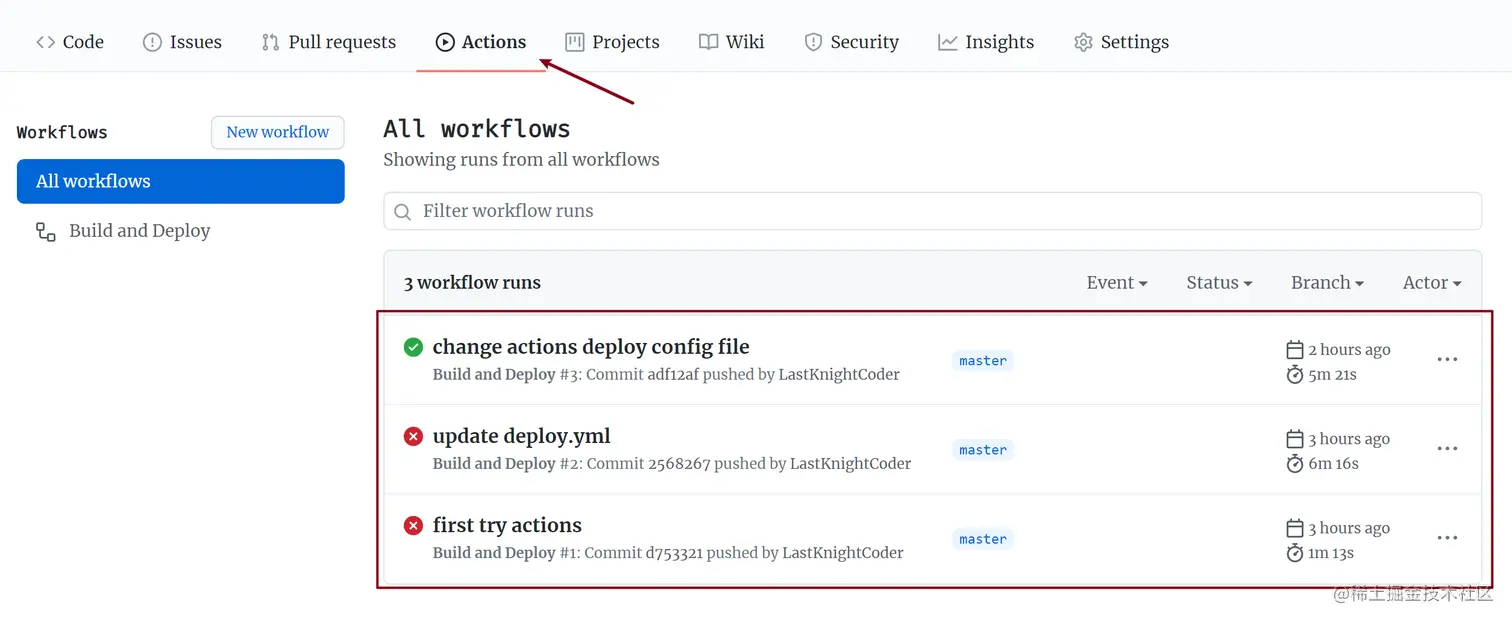Click the search magnifier icon in filter box

click(x=403, y=212)
